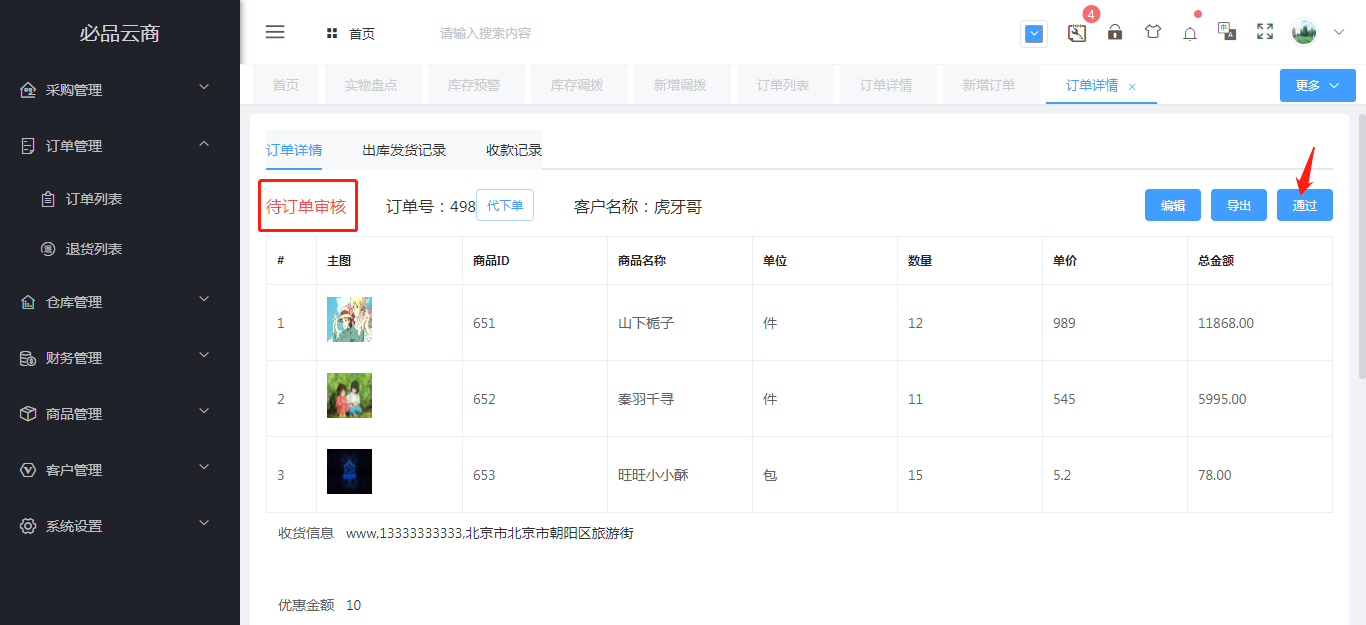Expand the 仓库管理 menu chevron
The width and height of the screenshot is (1366, 625).
pos(204,300)
